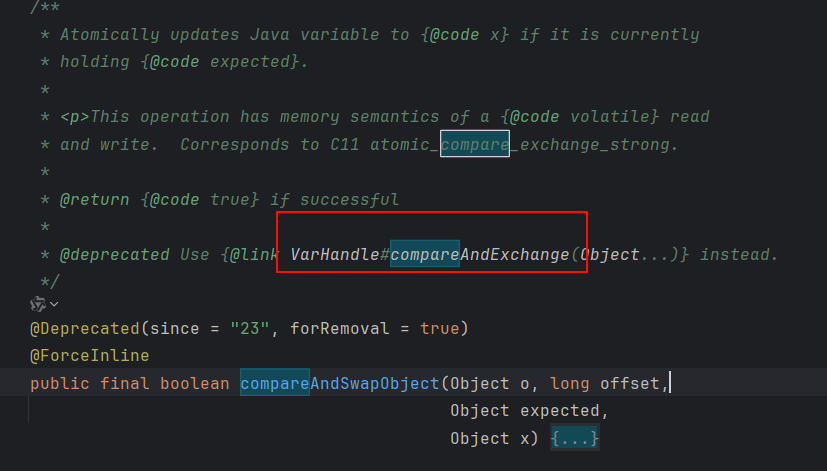
Task: Click the word 'volatile' in the comment
Action: 609,117
